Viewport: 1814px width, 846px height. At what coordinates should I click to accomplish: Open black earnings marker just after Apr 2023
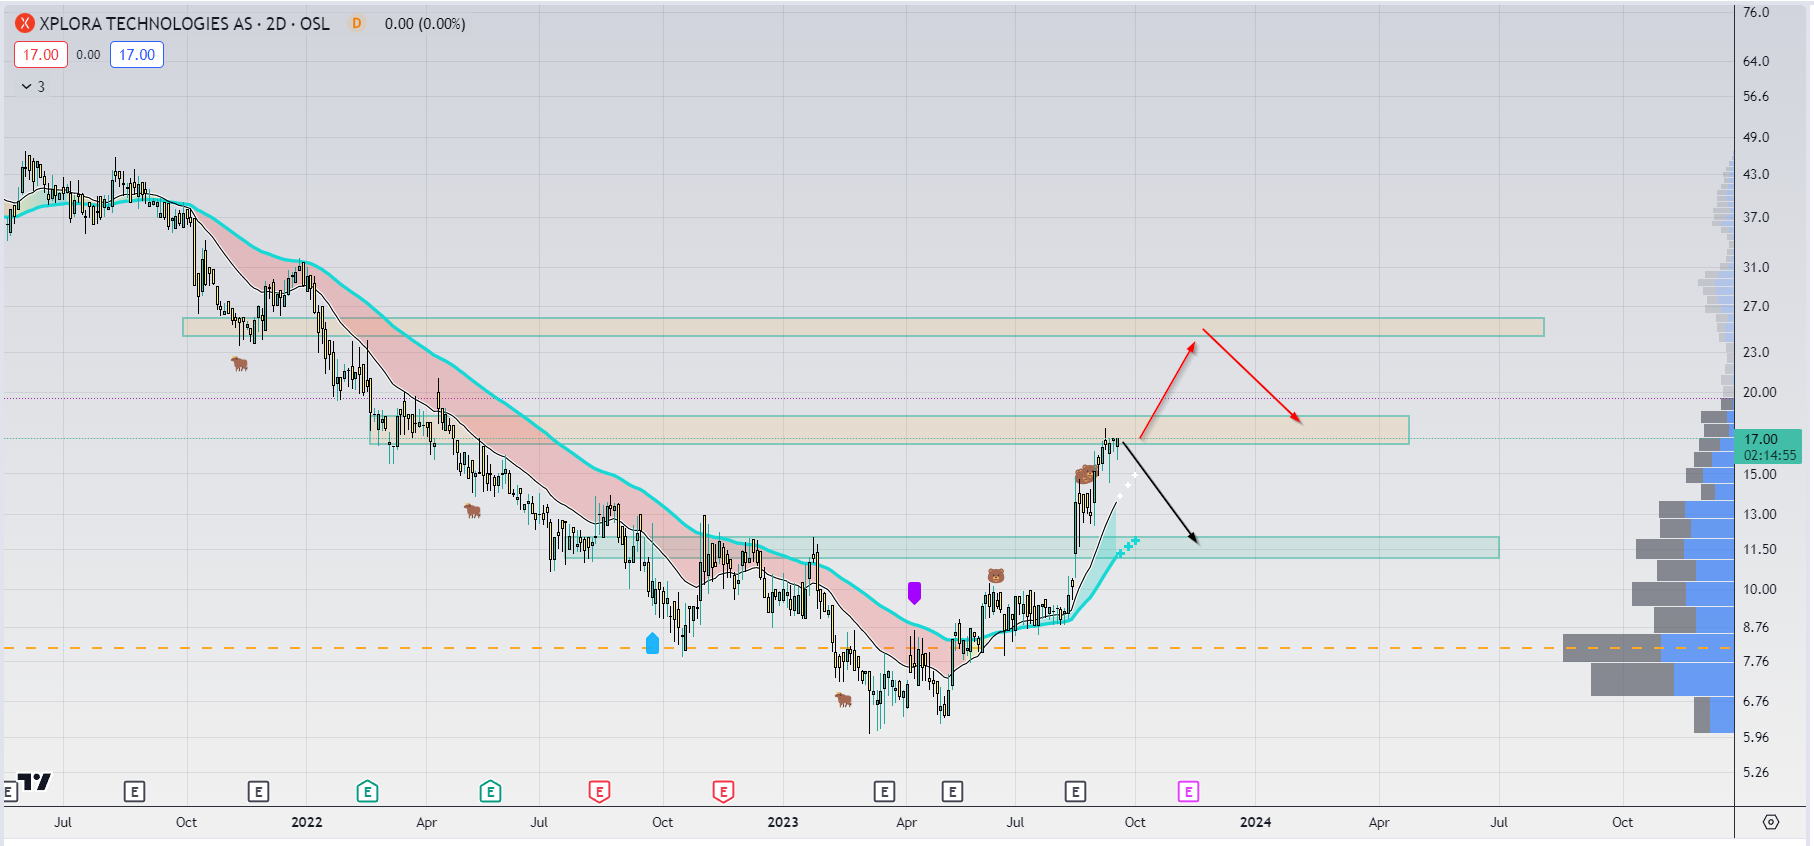[x=952, y=792]
